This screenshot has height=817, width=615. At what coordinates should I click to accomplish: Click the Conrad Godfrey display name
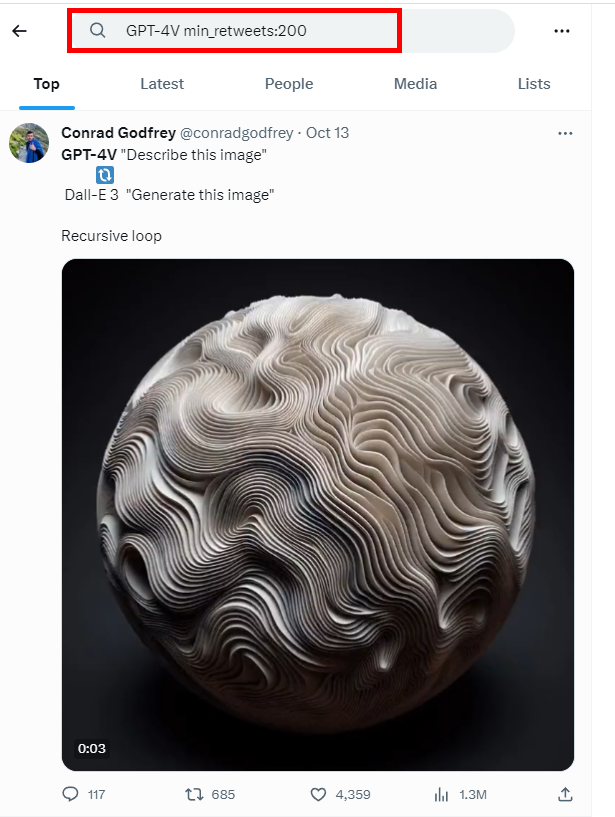point(118,133)
